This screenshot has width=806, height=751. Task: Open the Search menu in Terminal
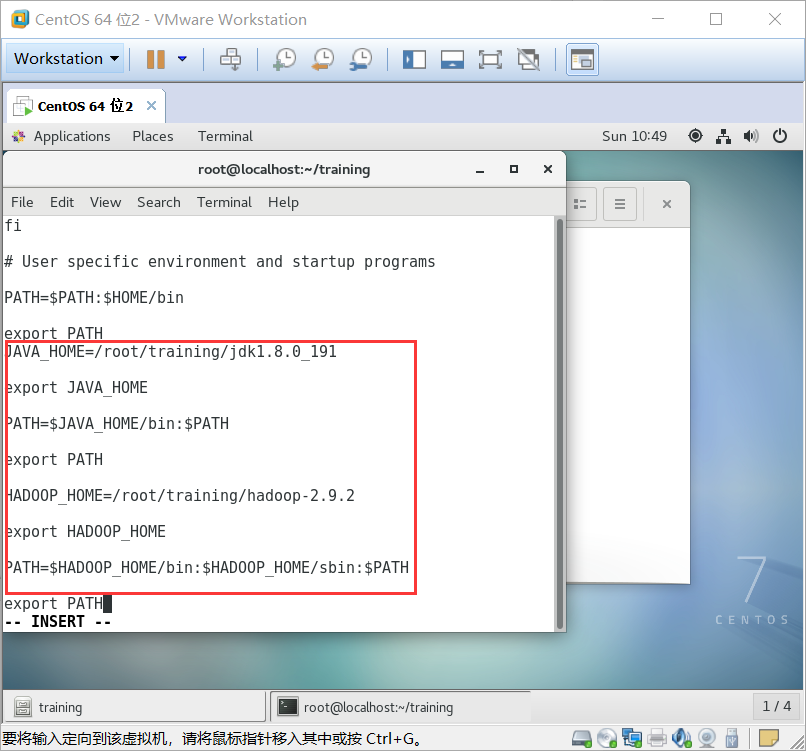coord(158,202)
